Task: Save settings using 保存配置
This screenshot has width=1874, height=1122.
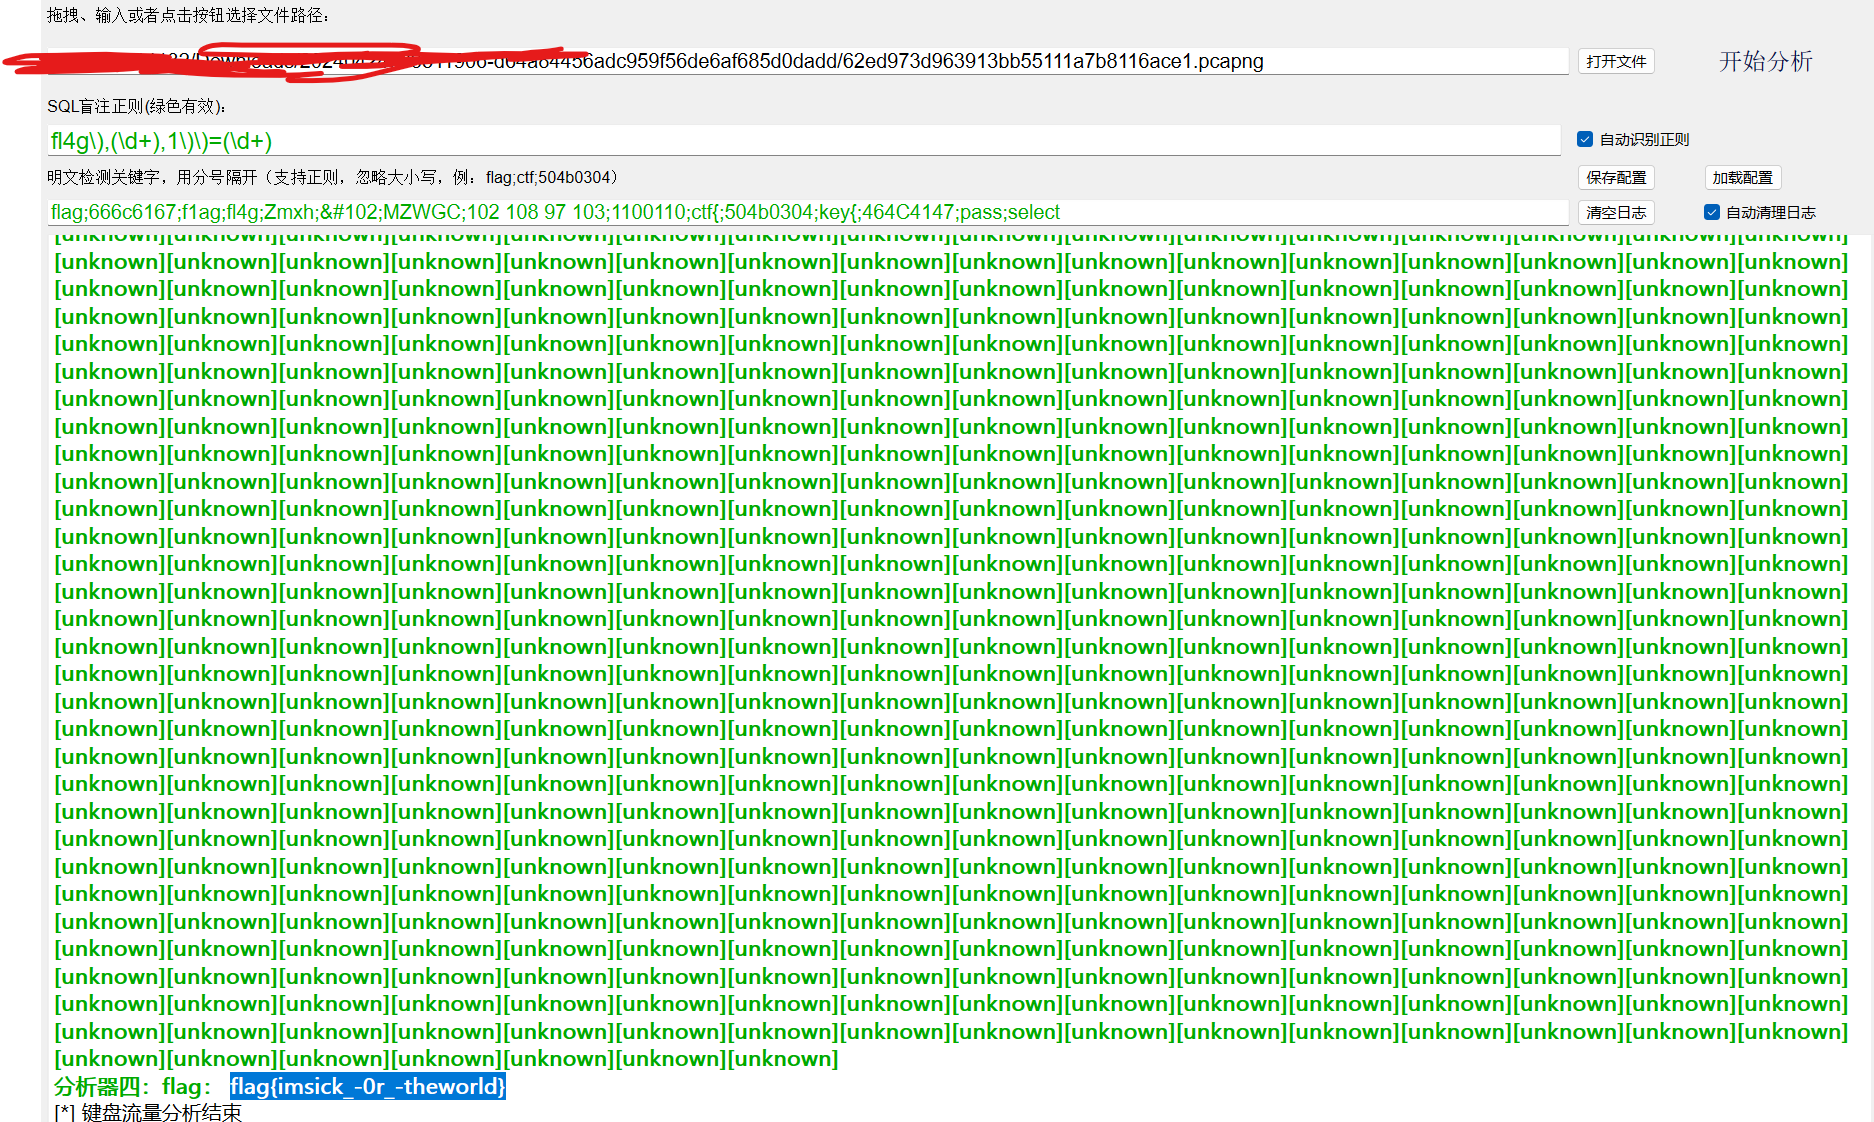Action: [x=1615, y=177]
